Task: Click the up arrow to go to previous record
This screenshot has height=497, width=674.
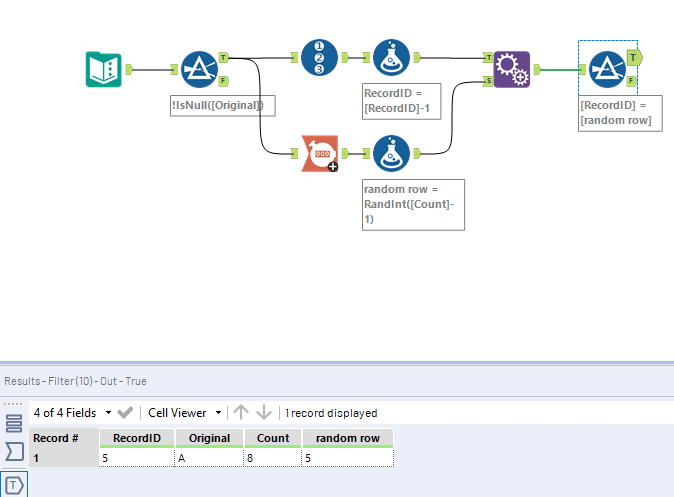Action: coord(241,413)
